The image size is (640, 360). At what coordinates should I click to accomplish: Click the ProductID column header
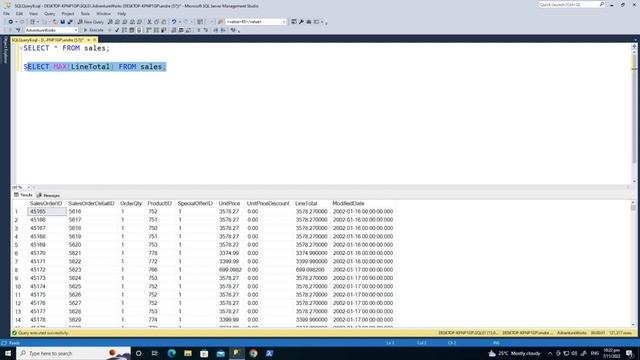point(160,203)
